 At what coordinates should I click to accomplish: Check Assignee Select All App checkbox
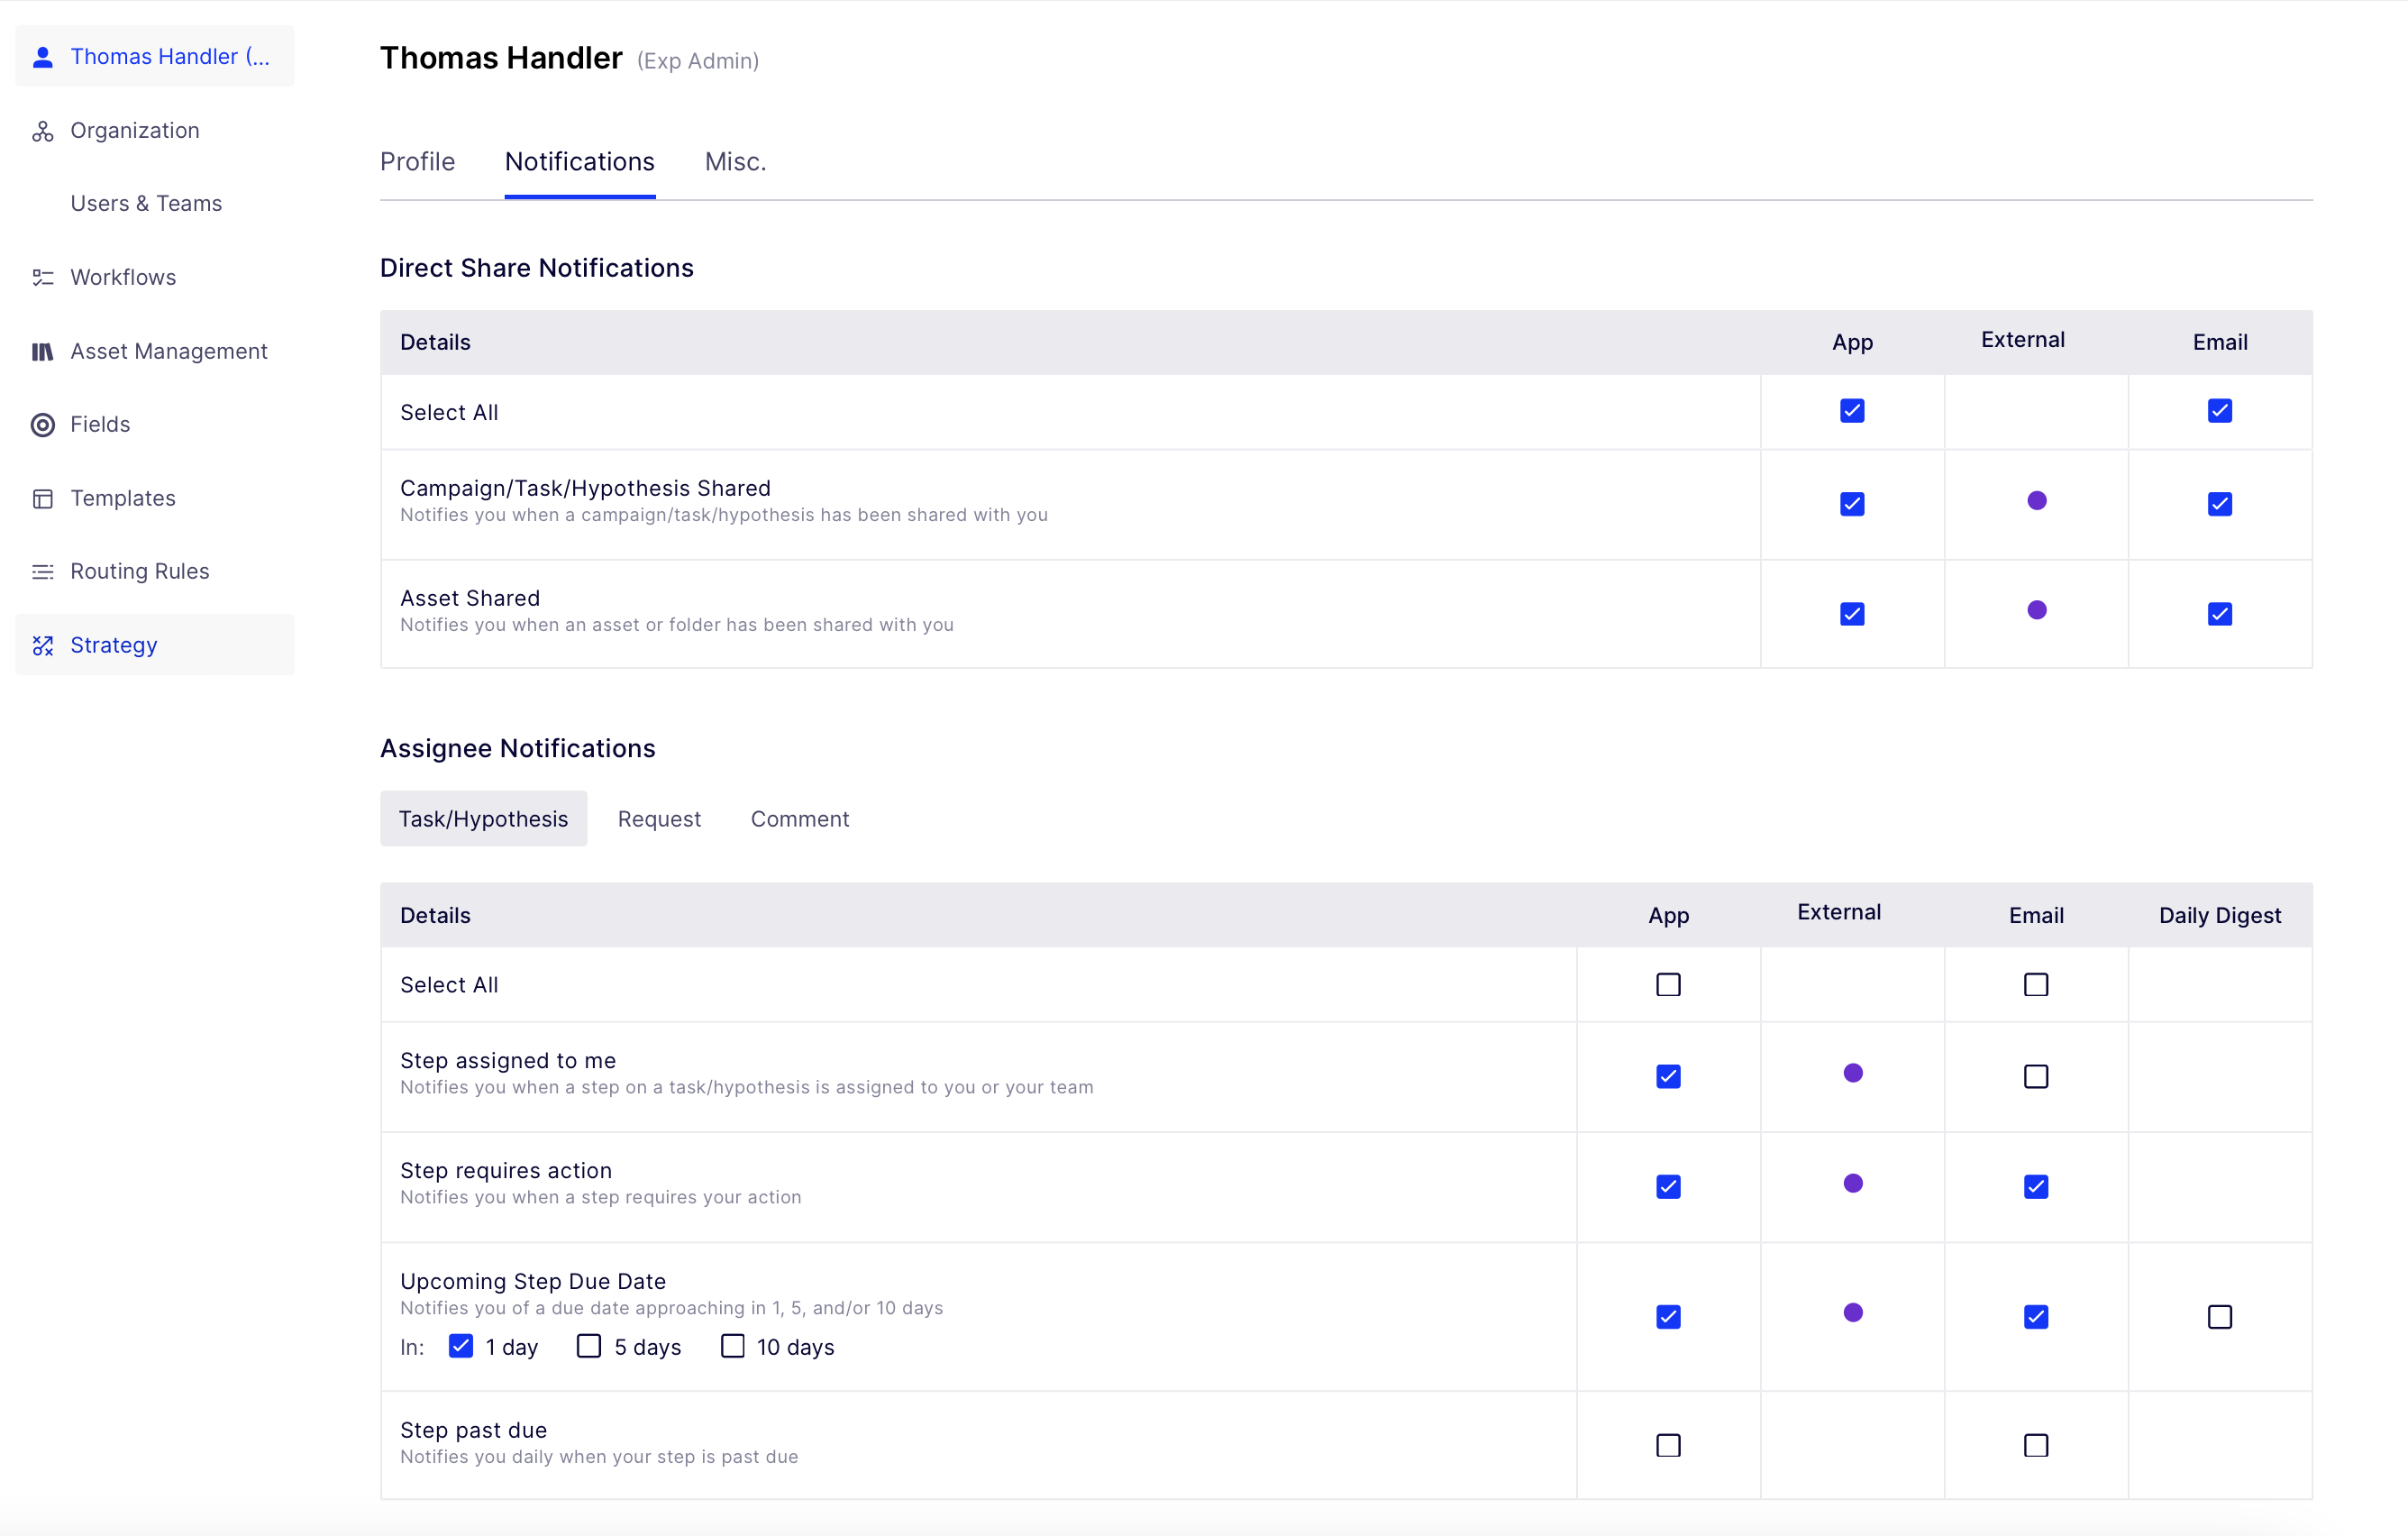click(x=1668, y=985)
